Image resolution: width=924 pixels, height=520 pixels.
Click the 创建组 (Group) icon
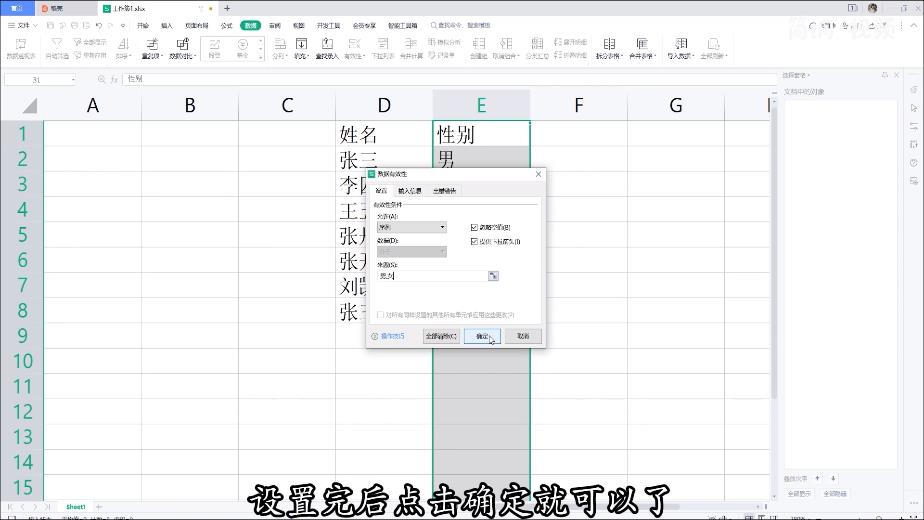pyautogui.click(x=478, y=45)
